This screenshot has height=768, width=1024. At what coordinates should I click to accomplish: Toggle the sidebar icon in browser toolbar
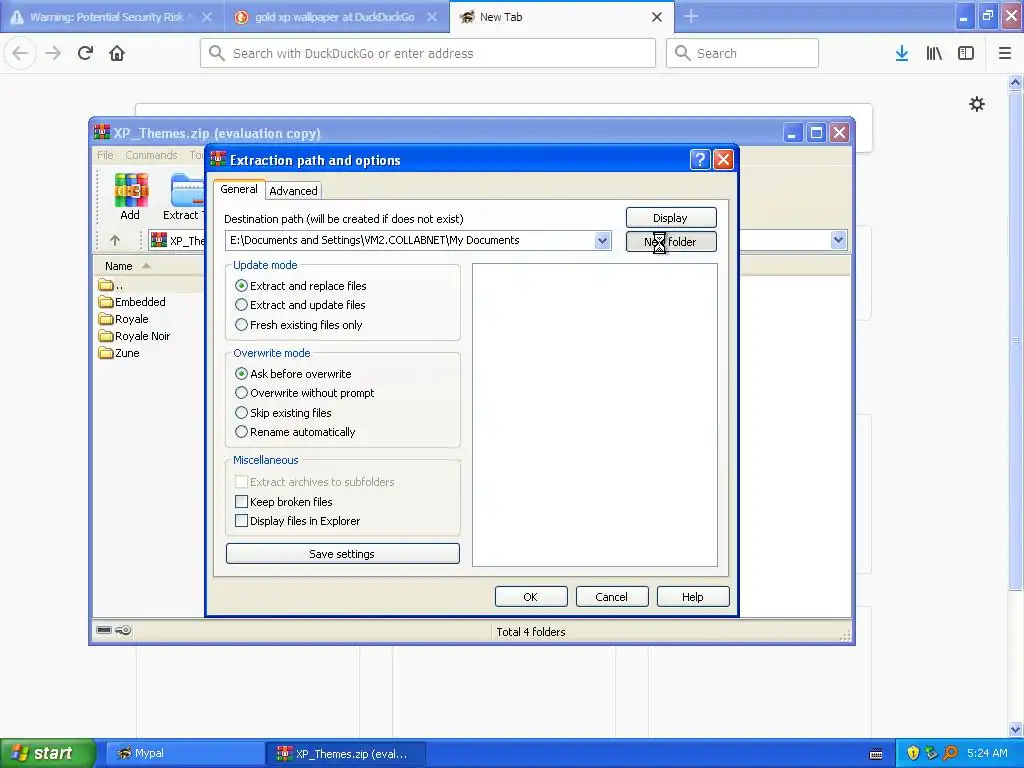point(966,54)
